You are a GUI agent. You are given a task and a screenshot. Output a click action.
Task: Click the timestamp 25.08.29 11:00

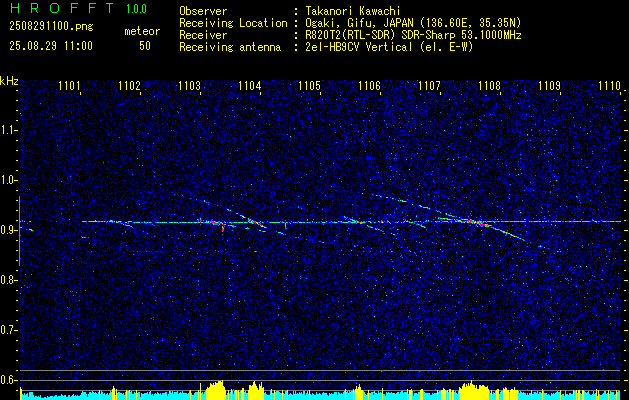coord(51,46)
